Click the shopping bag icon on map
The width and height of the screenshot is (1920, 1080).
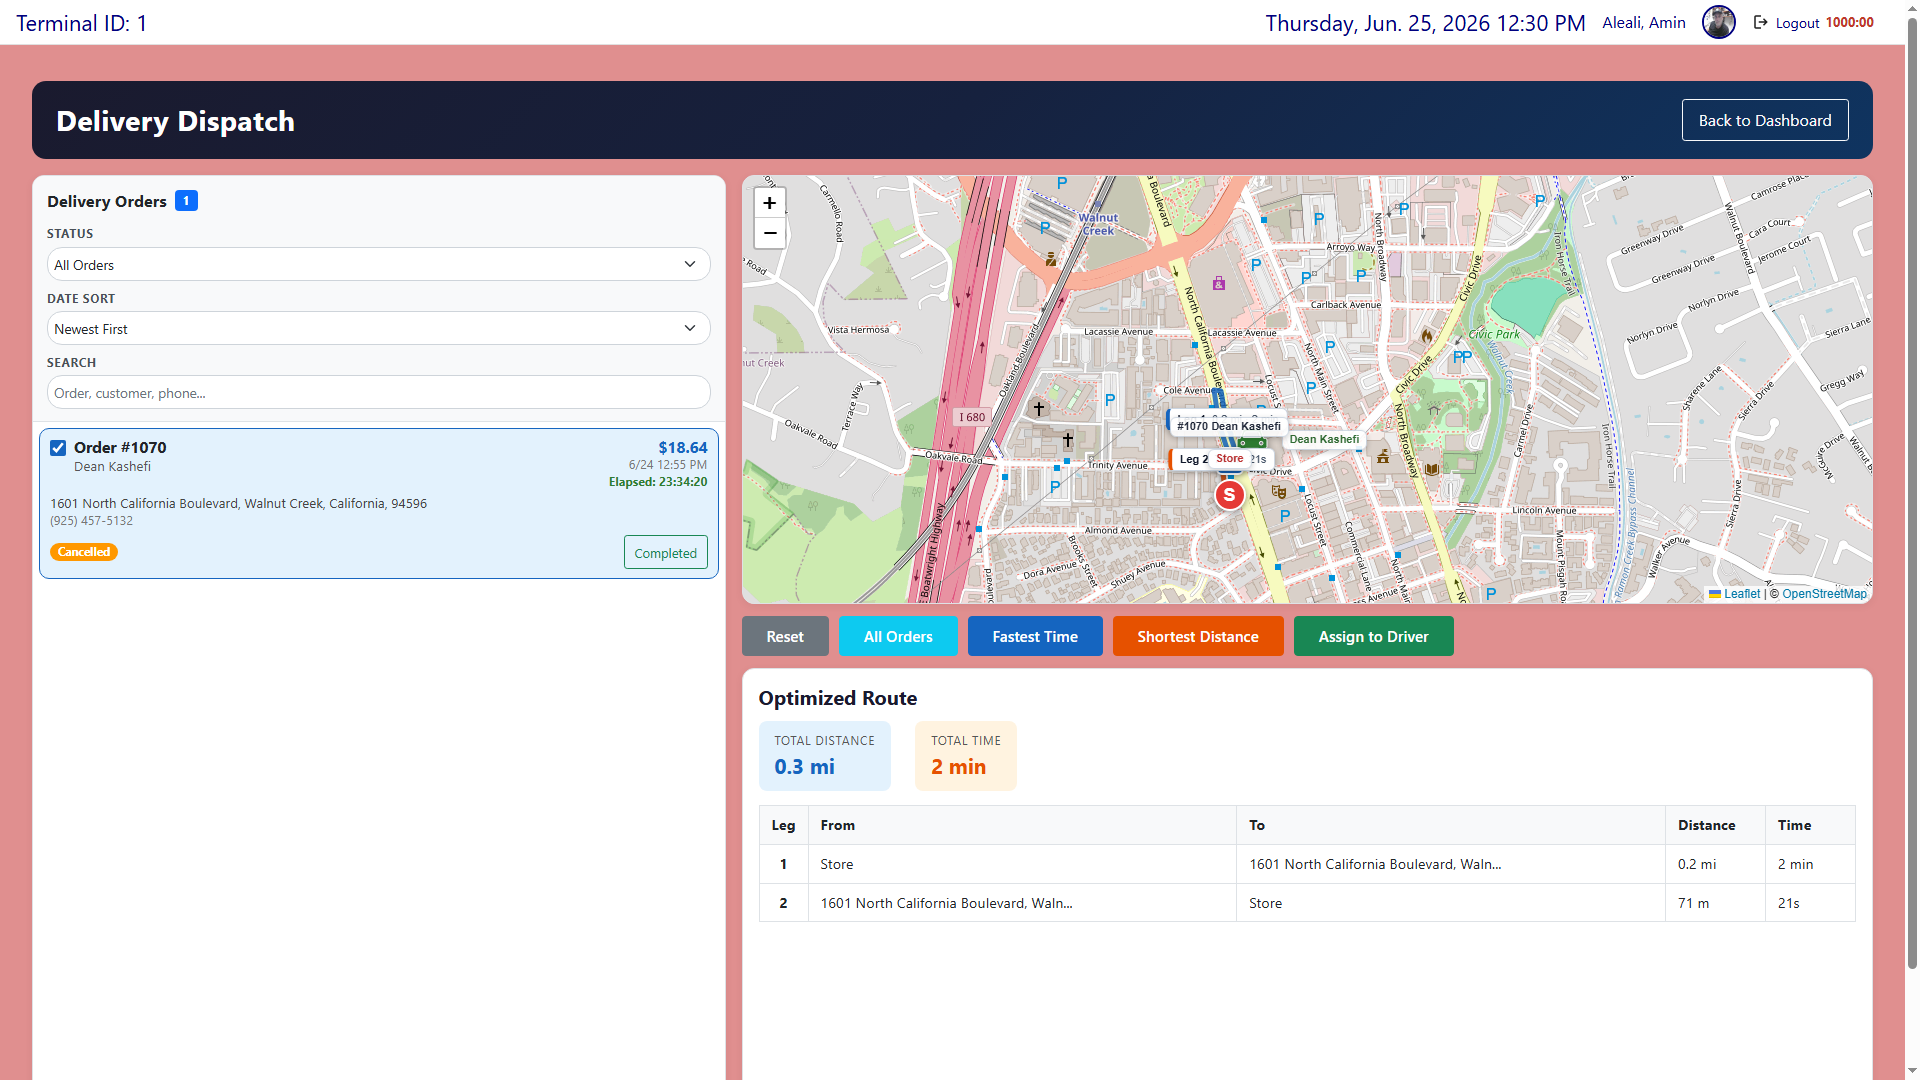[x=1218, y=283]
